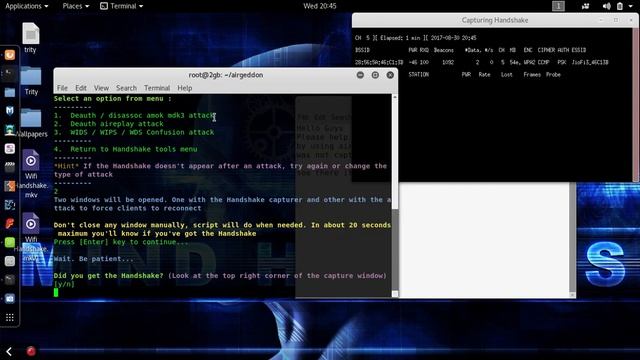Close the airgeddon terminal window
The image size is (640, 360).
(390, 75)
